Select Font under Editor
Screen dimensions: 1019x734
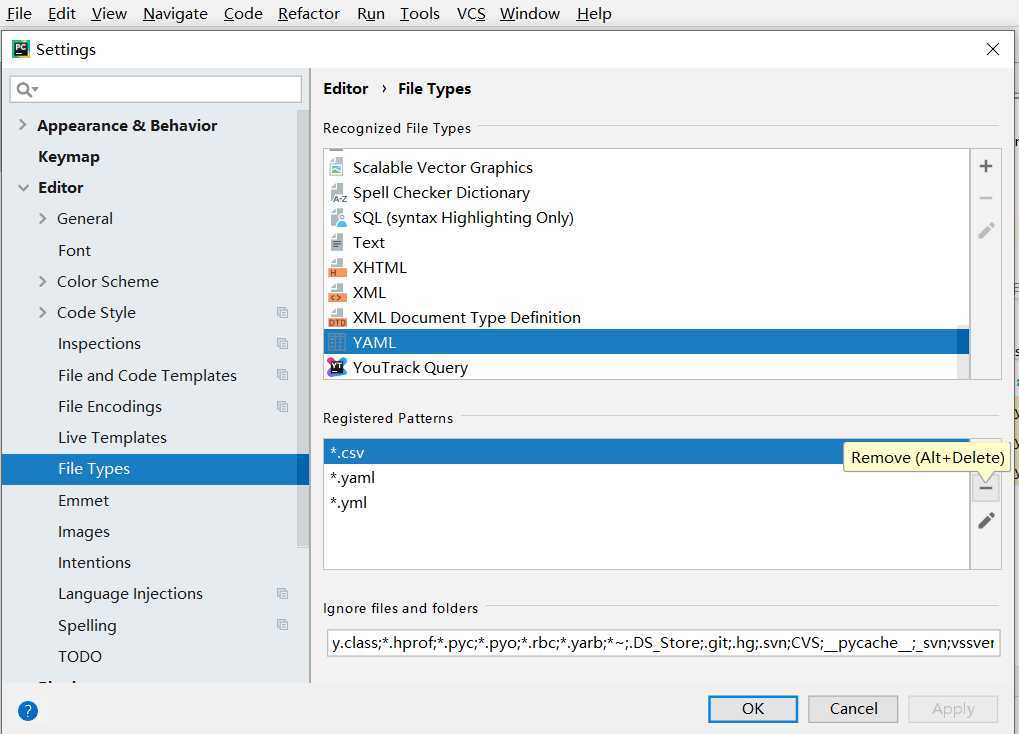pyautogui.click(x=75, y=250)
